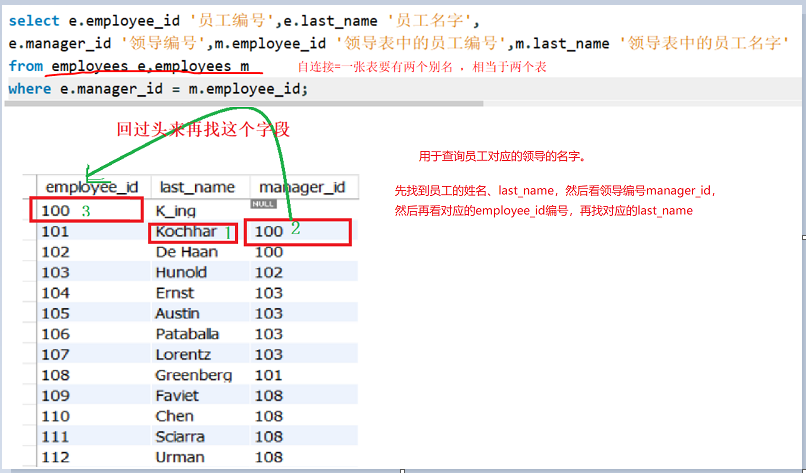Click the Austin last_name cell
Screen dimensions: 806x473
tap(200, 314)
